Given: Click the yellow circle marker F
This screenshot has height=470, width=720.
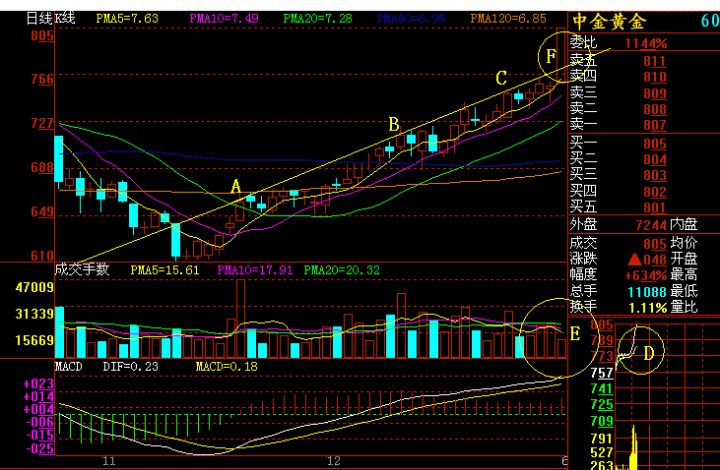Looking at the screenshot, I should 552,57.
